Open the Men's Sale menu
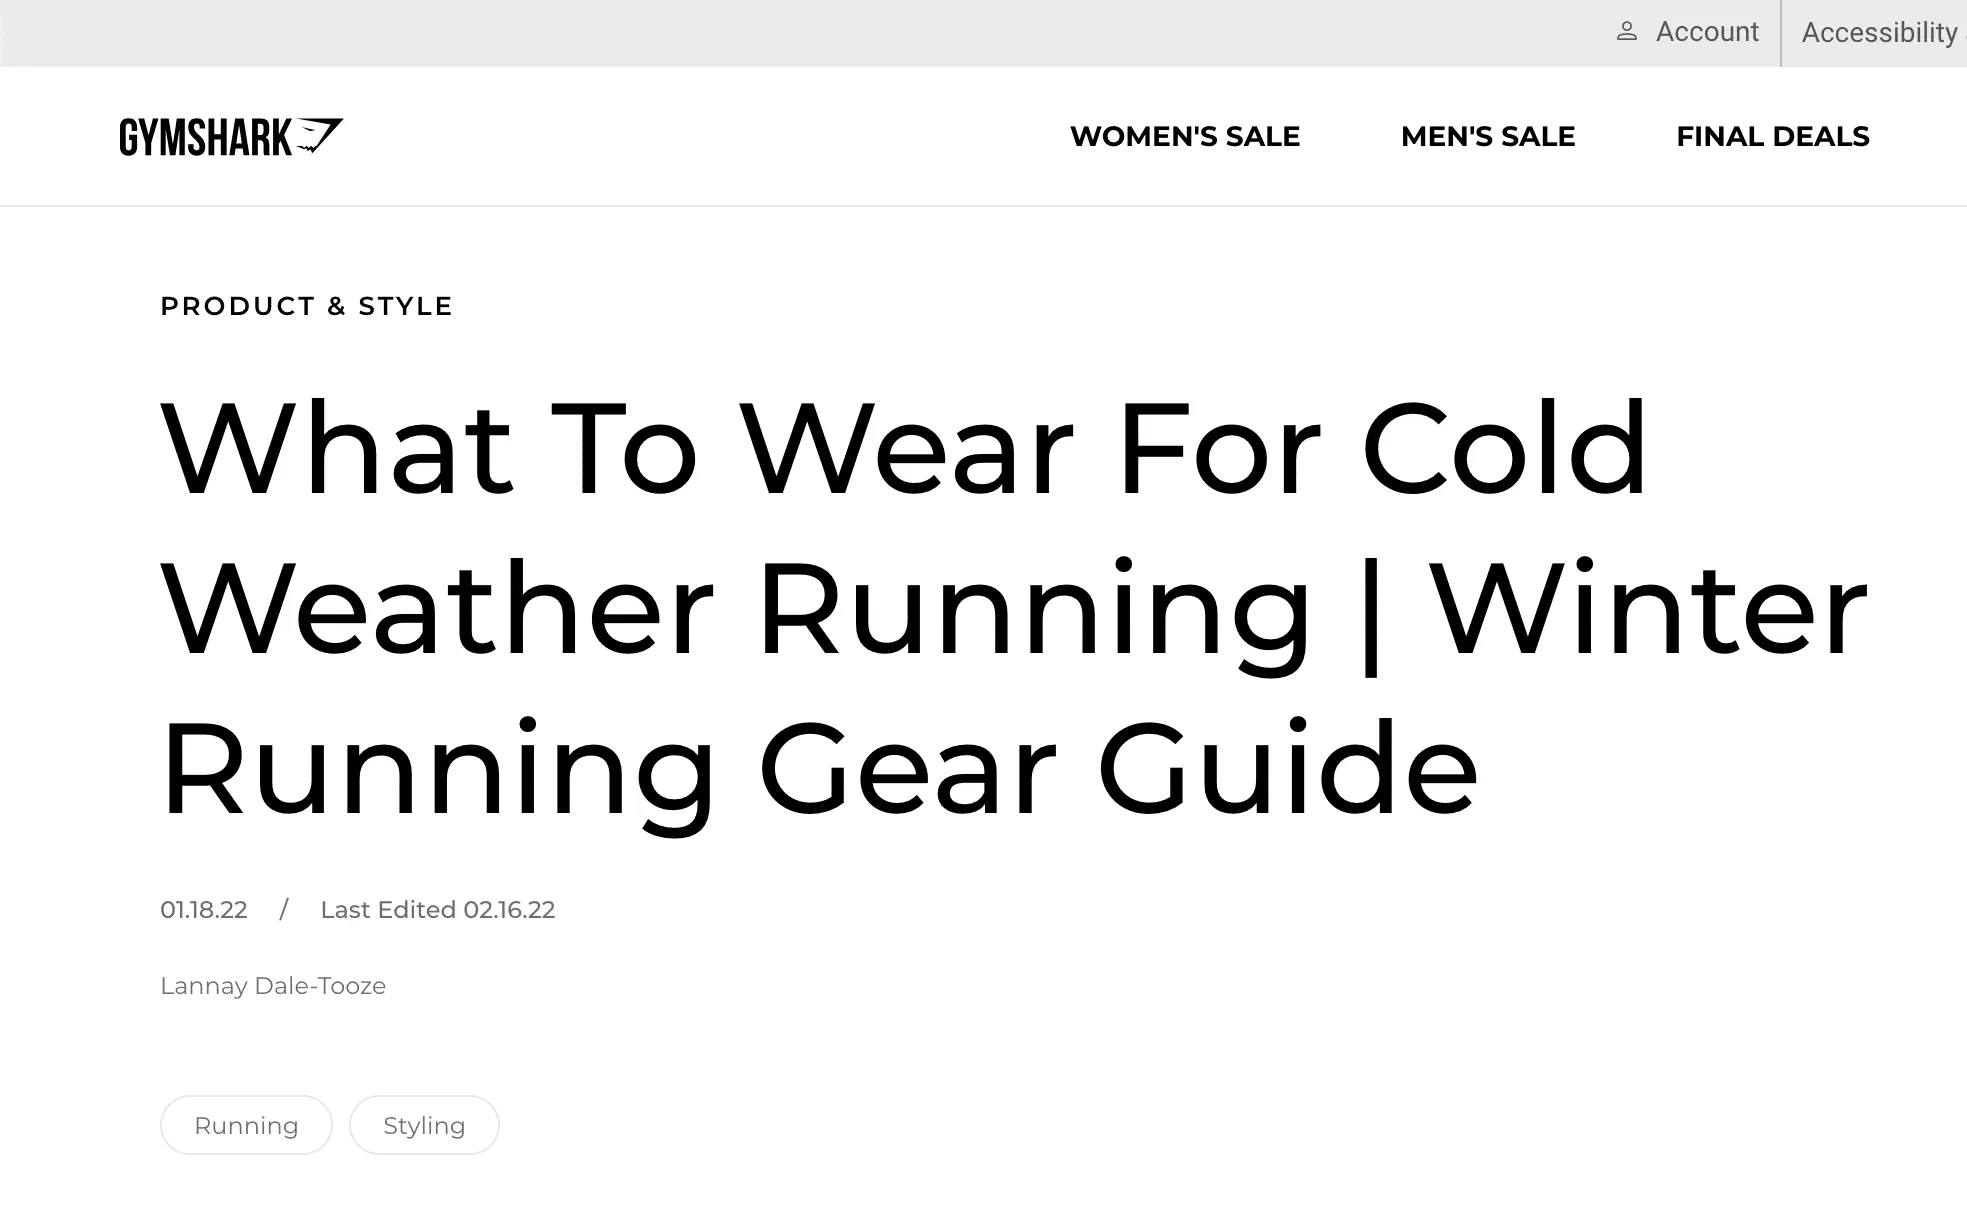This screenshot has height=1206, width=1967. (x=1487, y=136)
